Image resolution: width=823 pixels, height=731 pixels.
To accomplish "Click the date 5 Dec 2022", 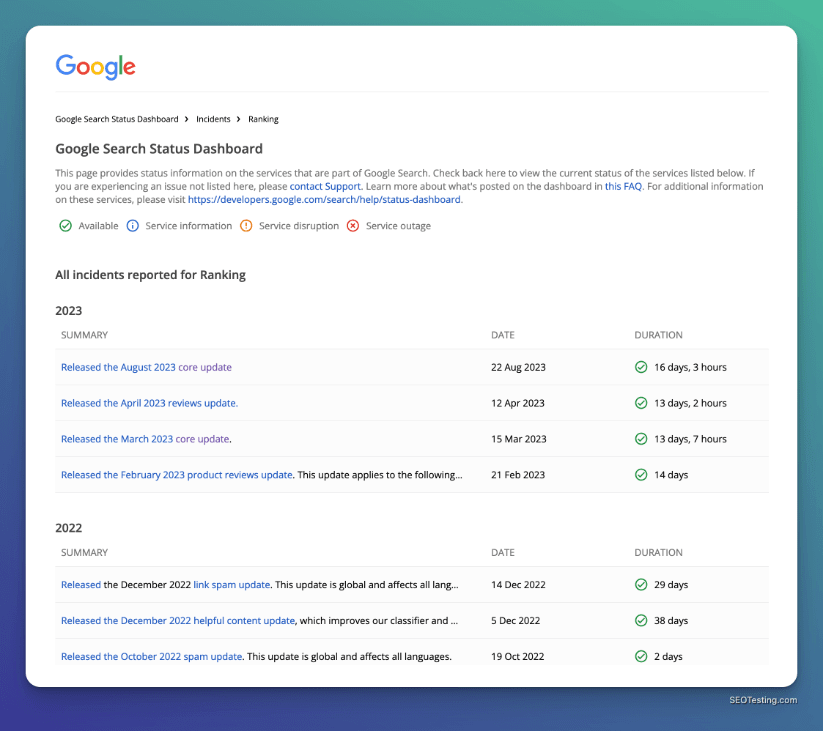I will 515,620.
